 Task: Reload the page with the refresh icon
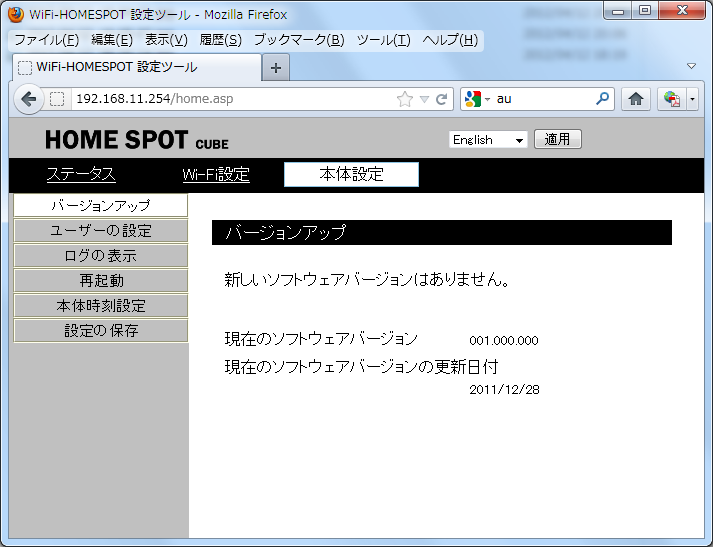tap(442, 99)
